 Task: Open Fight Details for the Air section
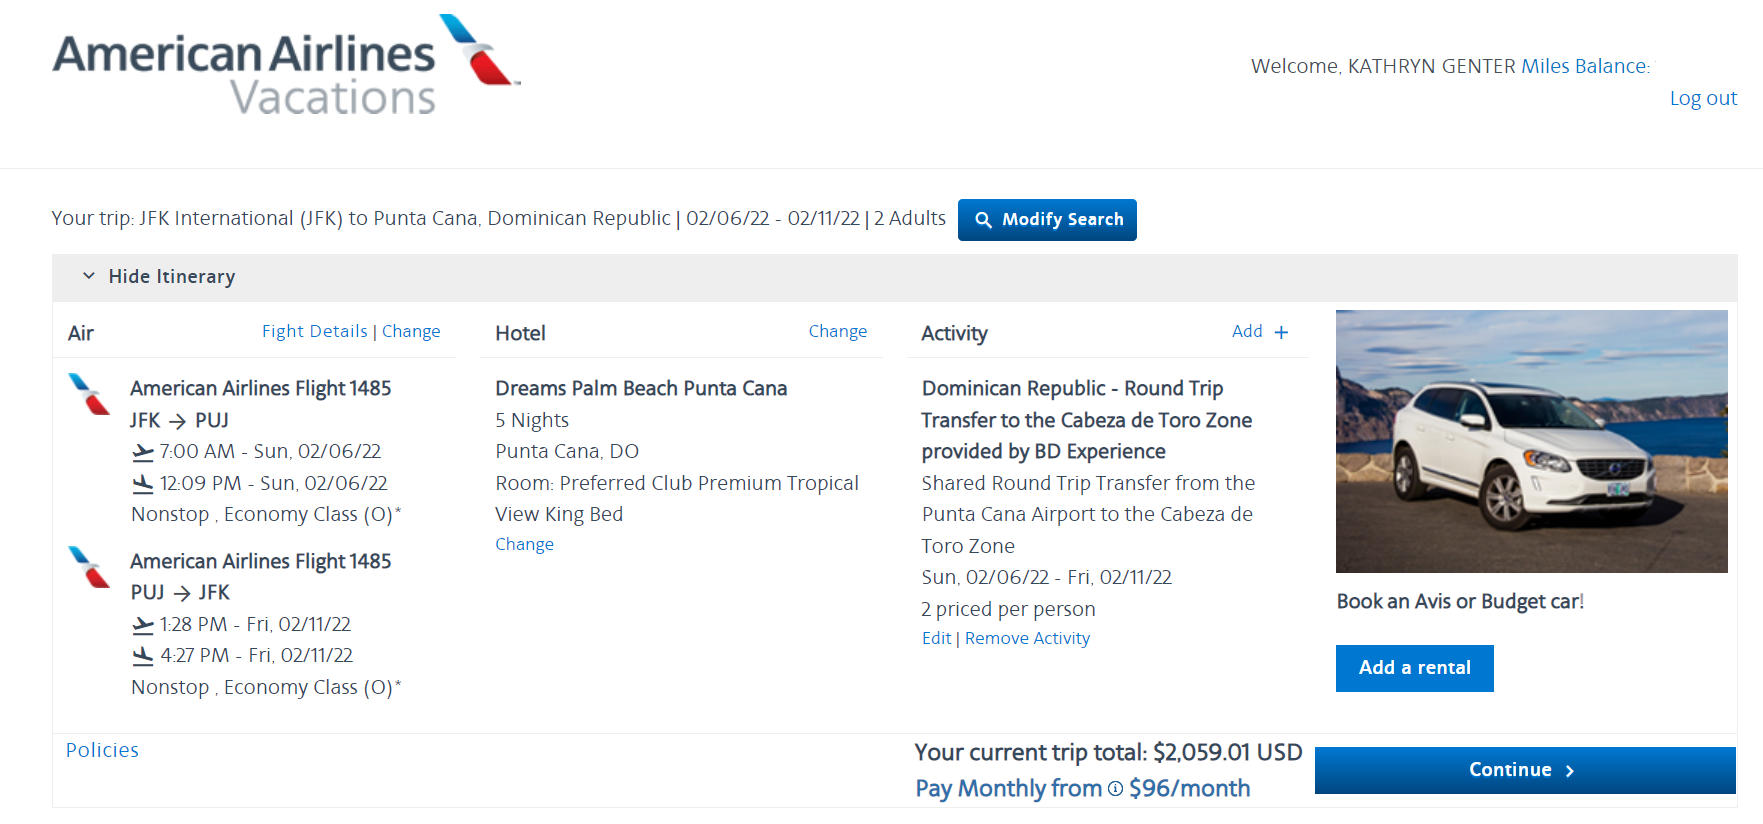point(314,330)
